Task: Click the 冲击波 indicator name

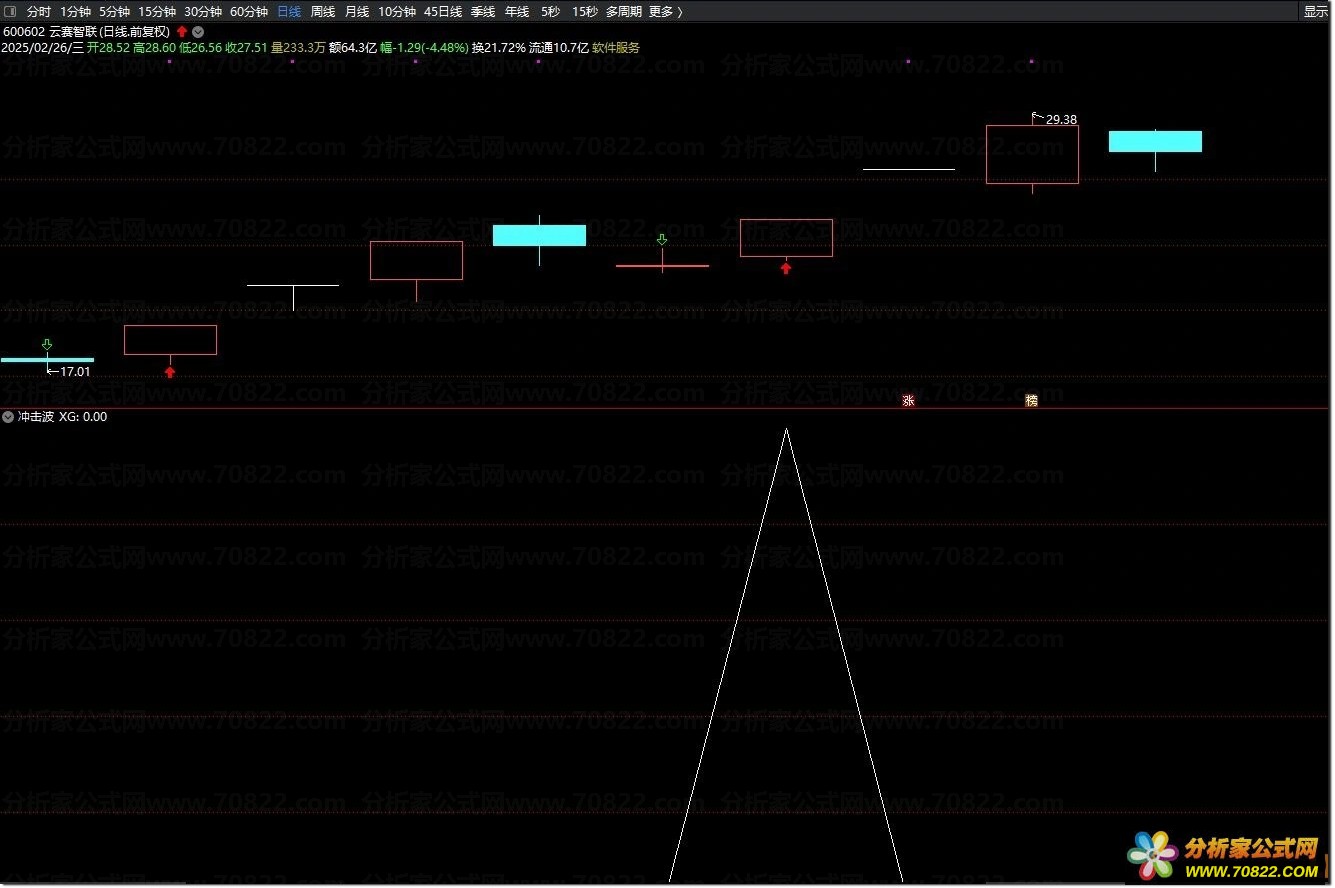Action: (35, 417)
